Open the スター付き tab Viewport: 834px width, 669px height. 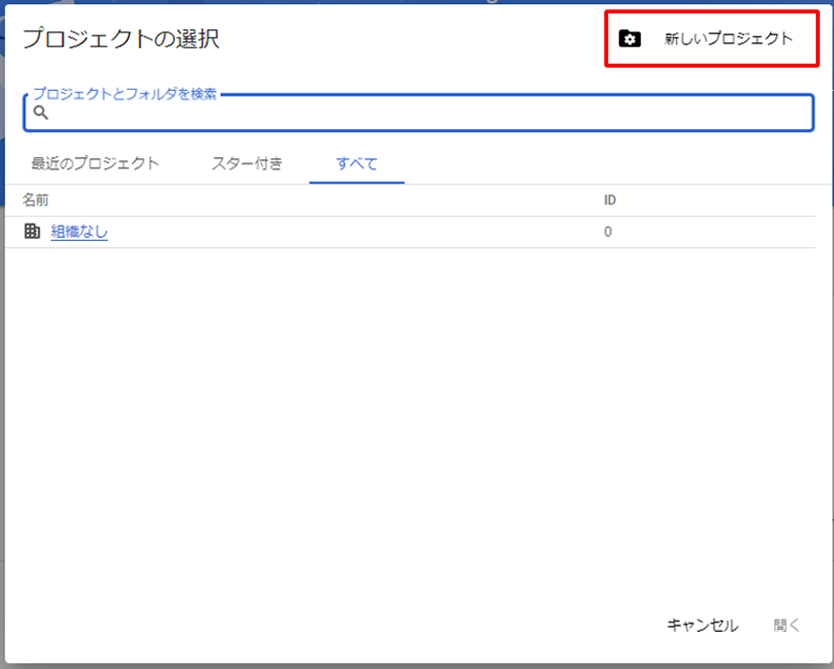246,164
